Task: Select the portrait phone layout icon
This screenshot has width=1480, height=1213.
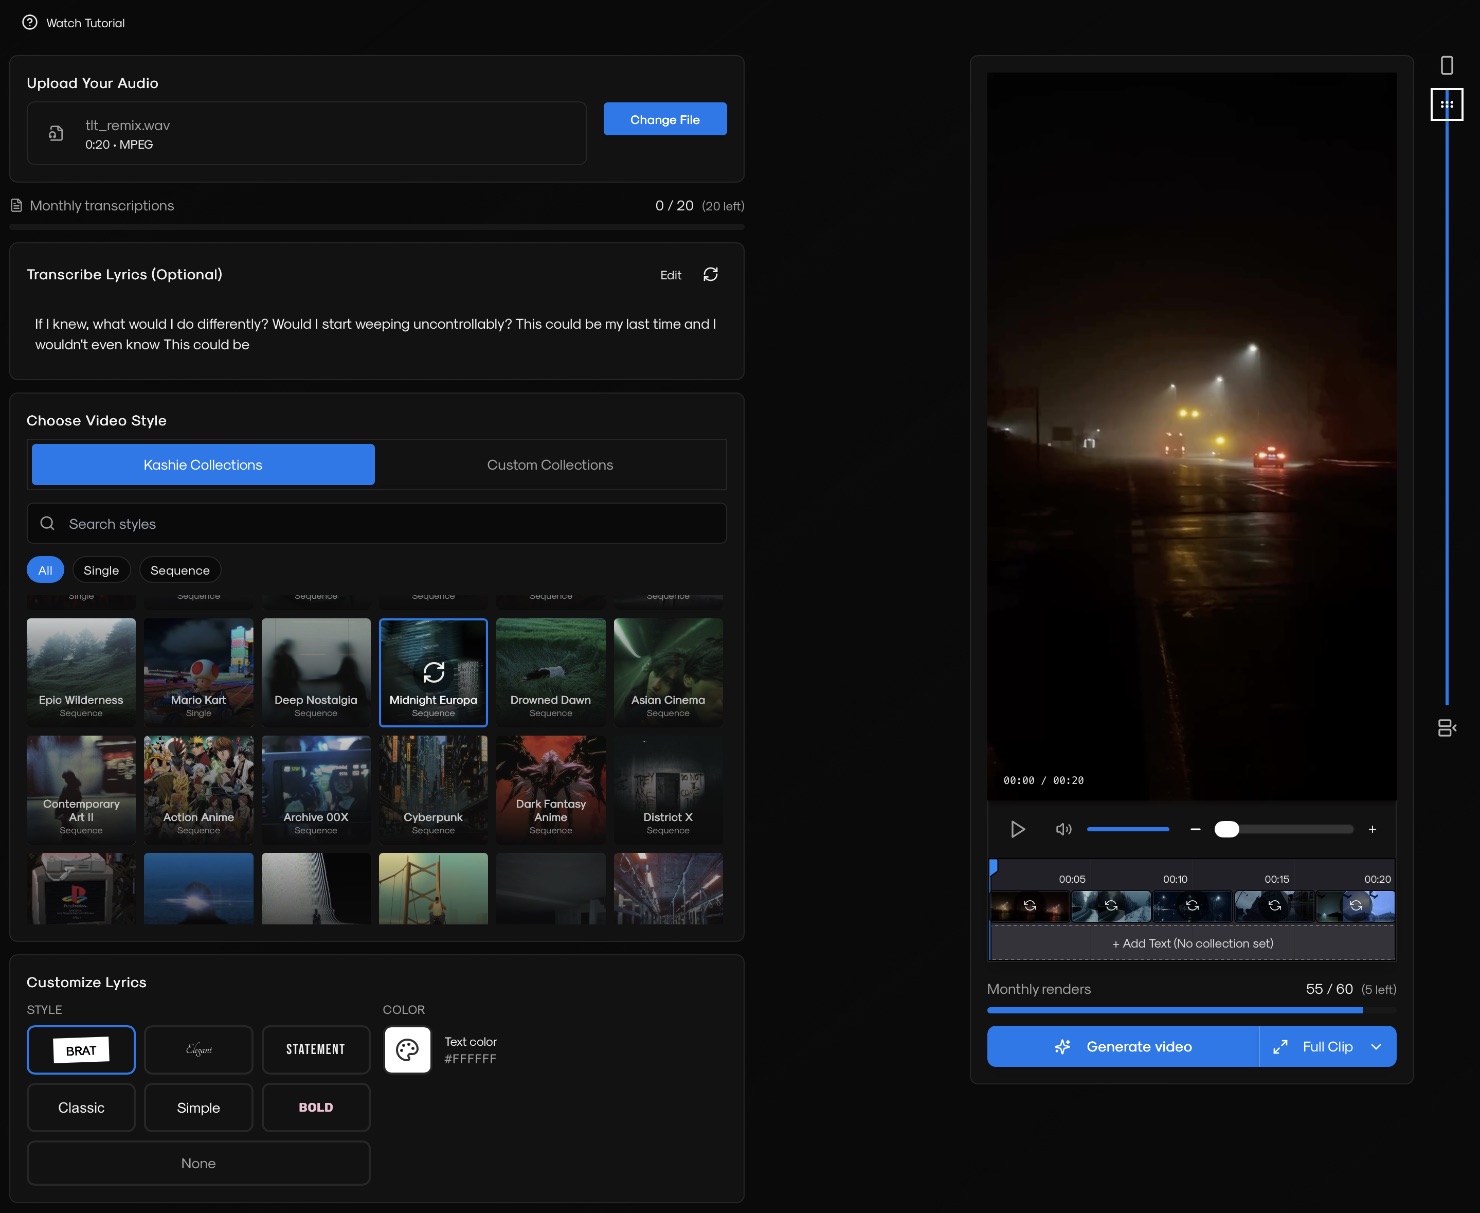Action: pyautogui.click(x=1446, y=65)
